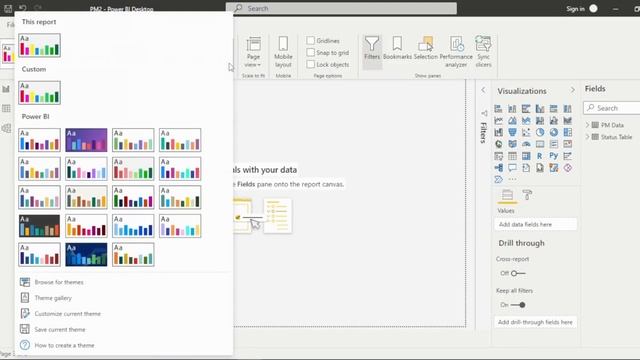Click Add data fields here well

[536, 224]
